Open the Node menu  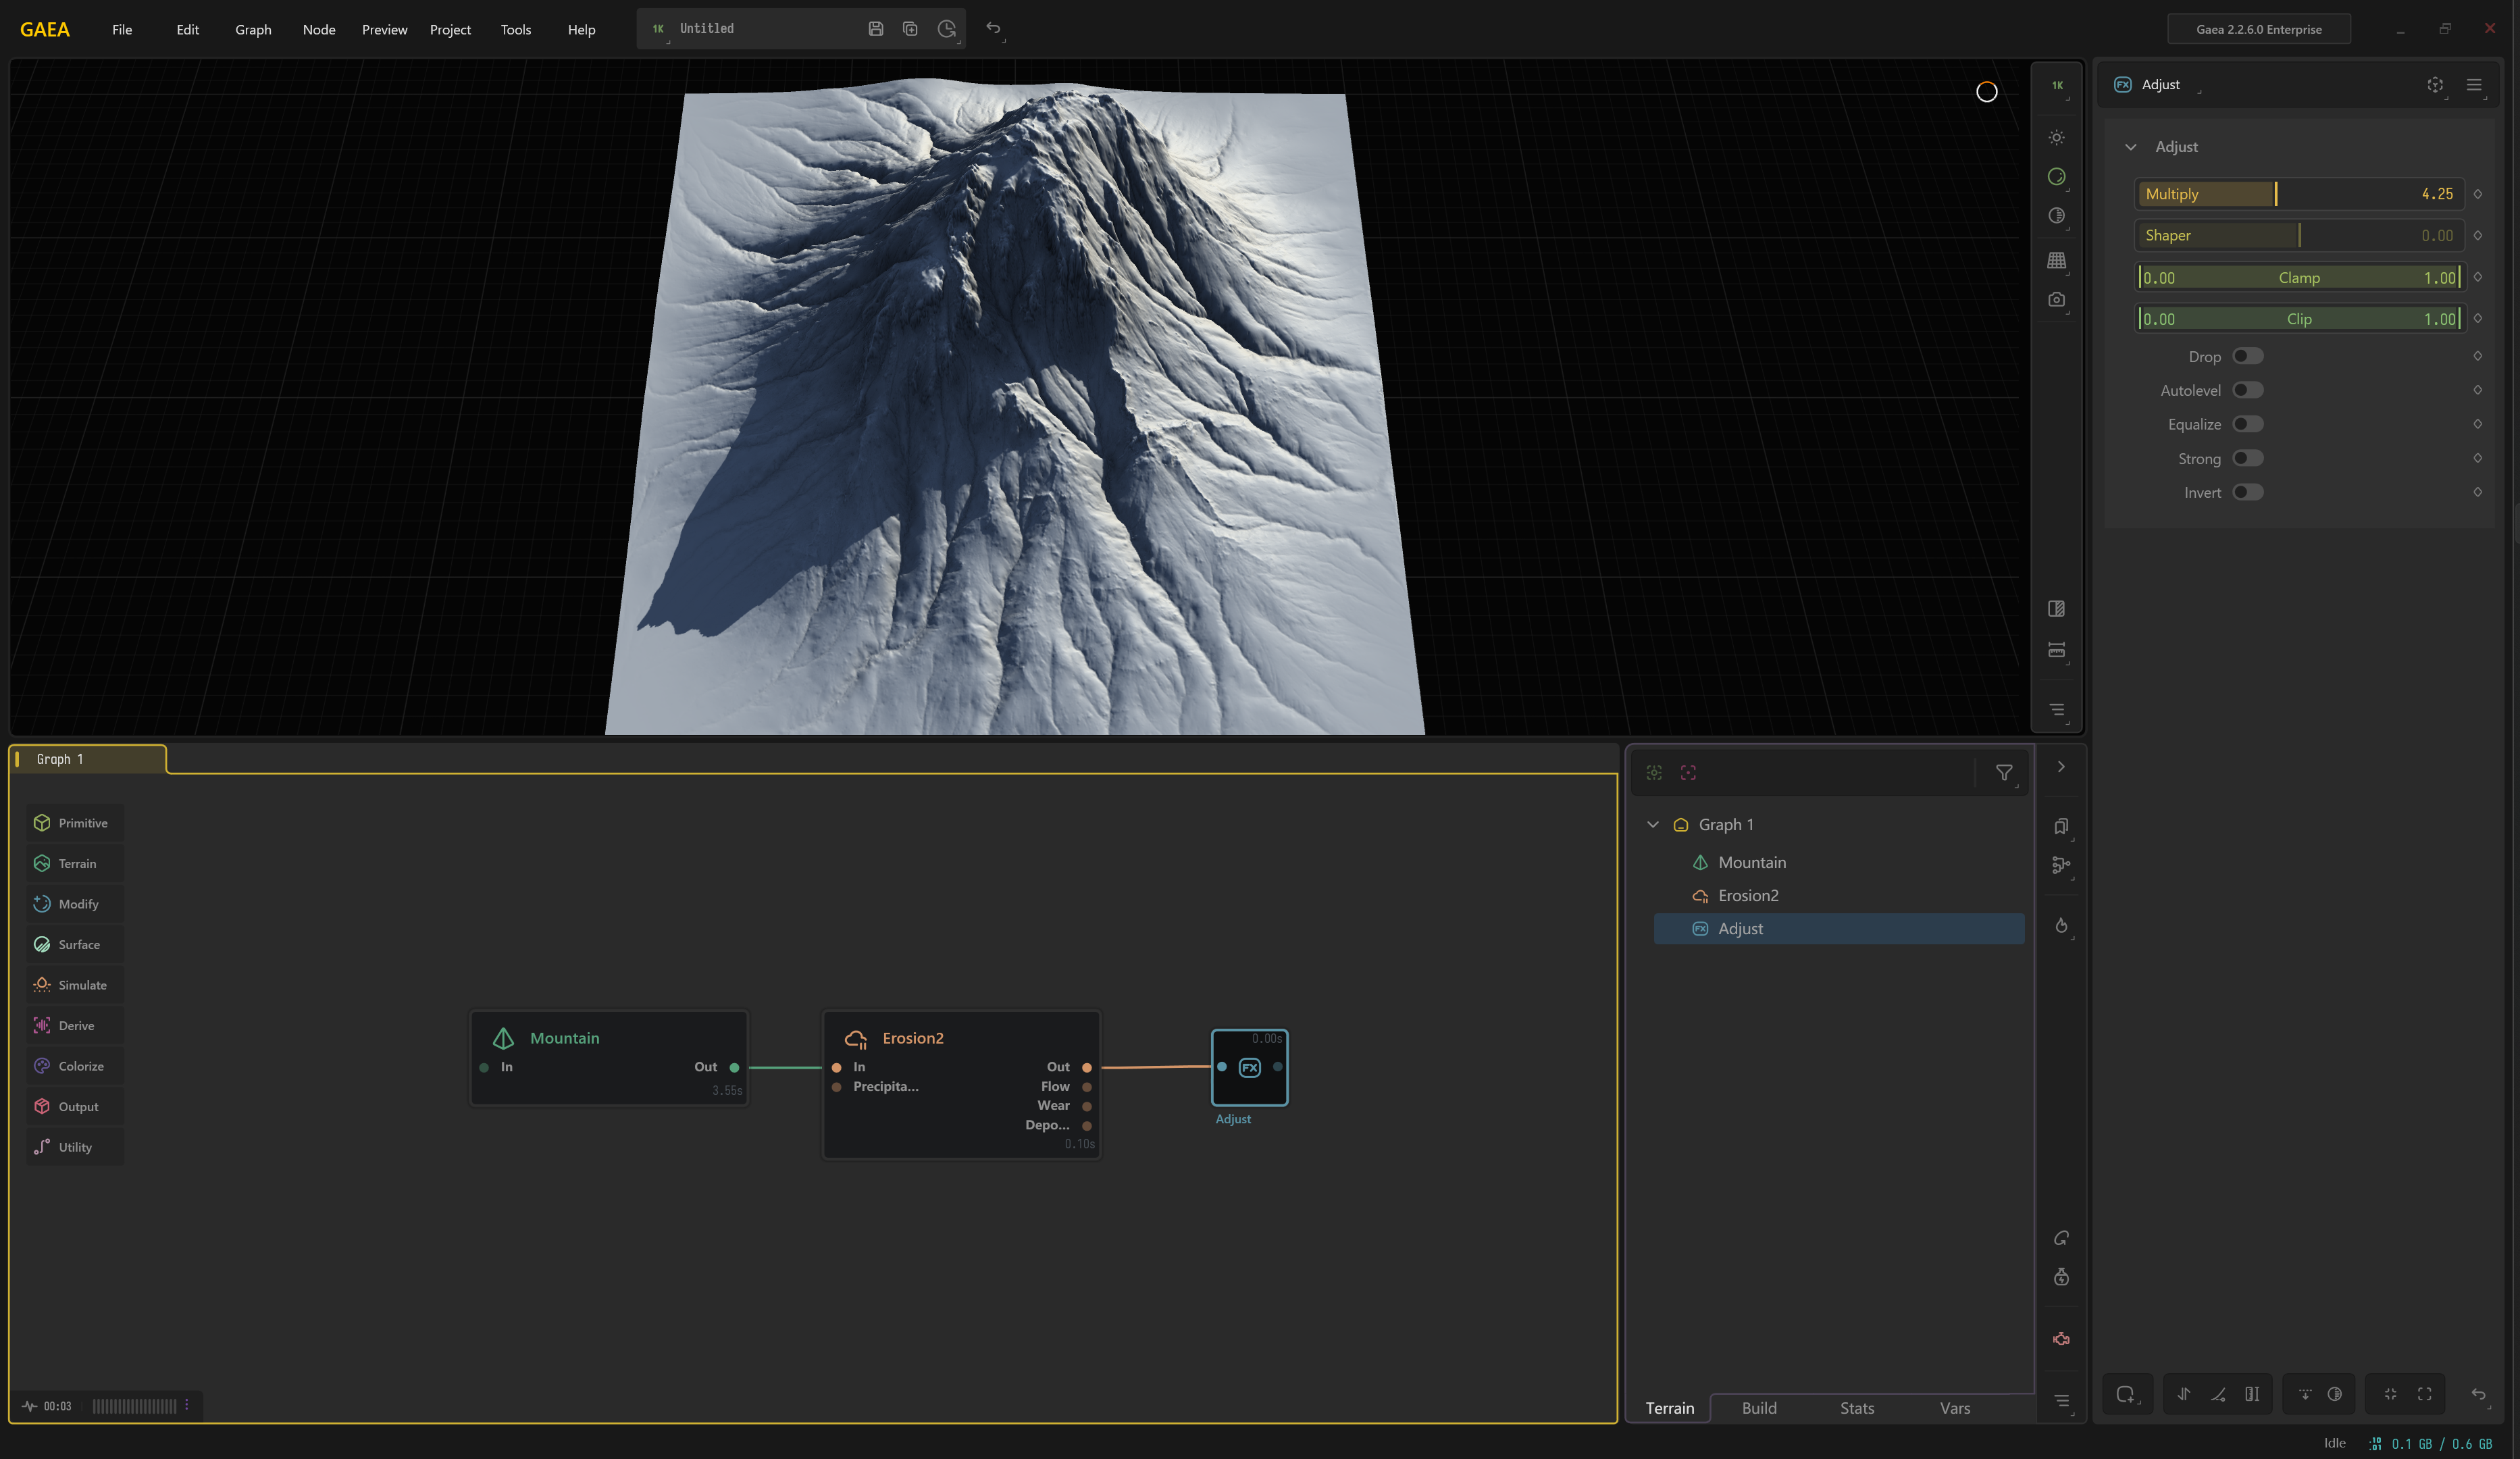pos(319,30)
